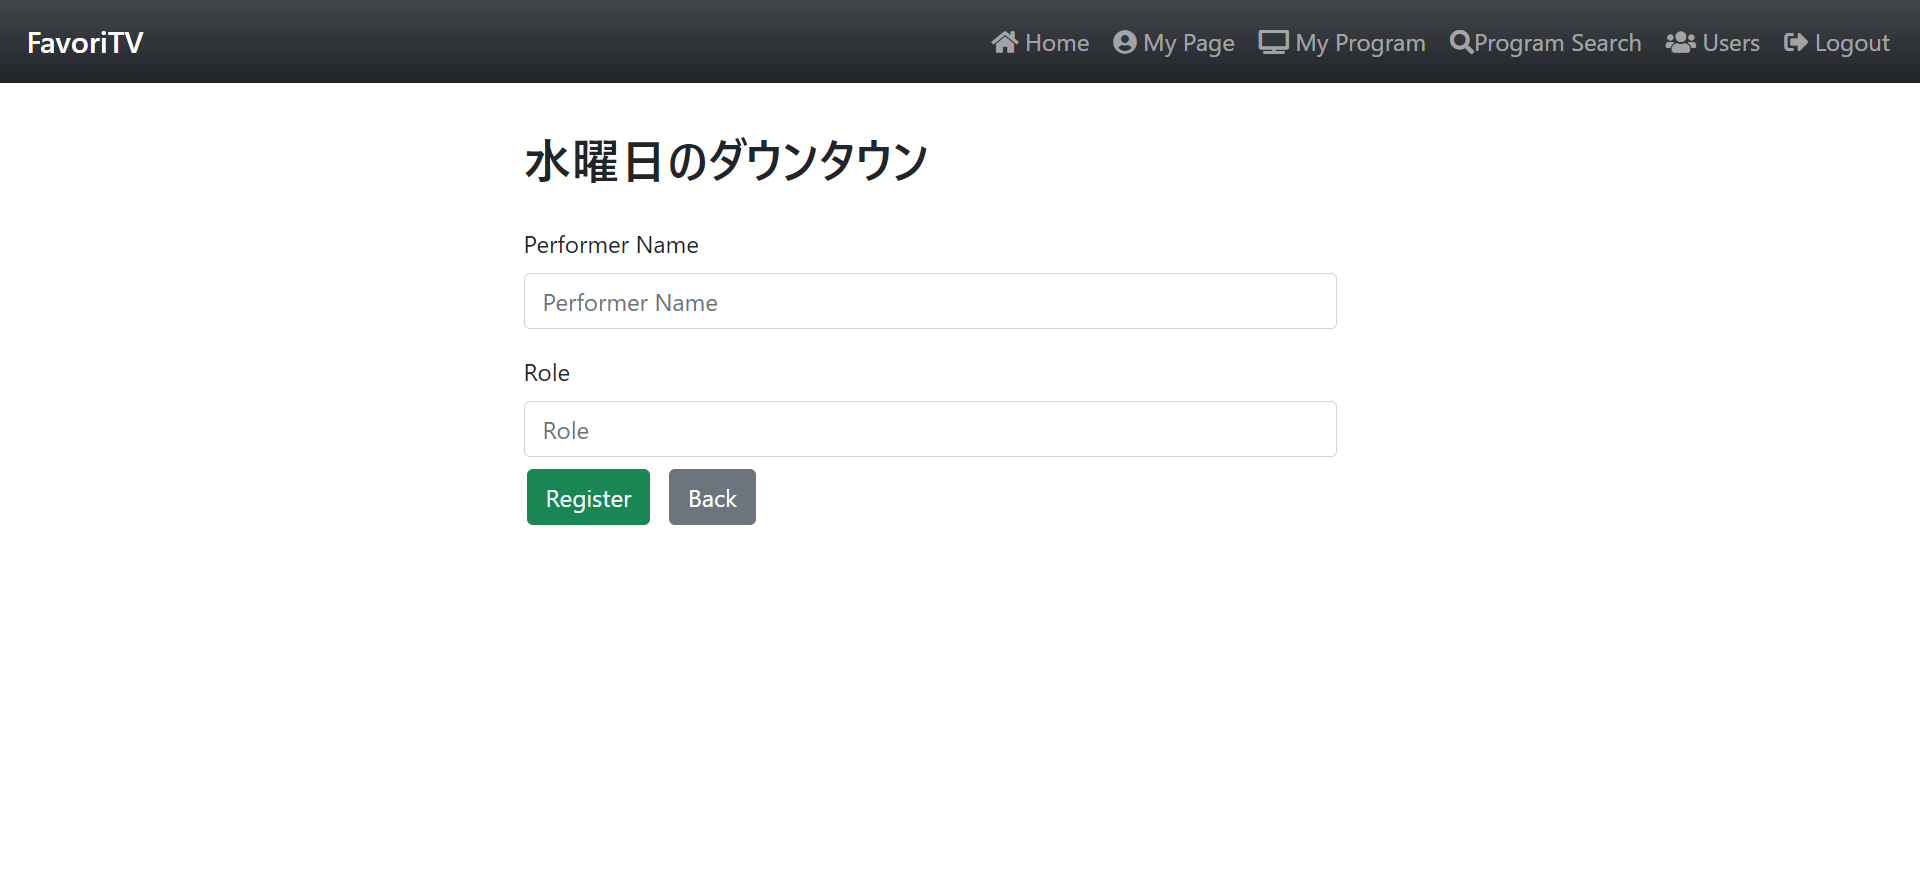1920x892 pixels.
Task: Click the Home house icon
Action: pyautogui.click(x=1005, y=42)
